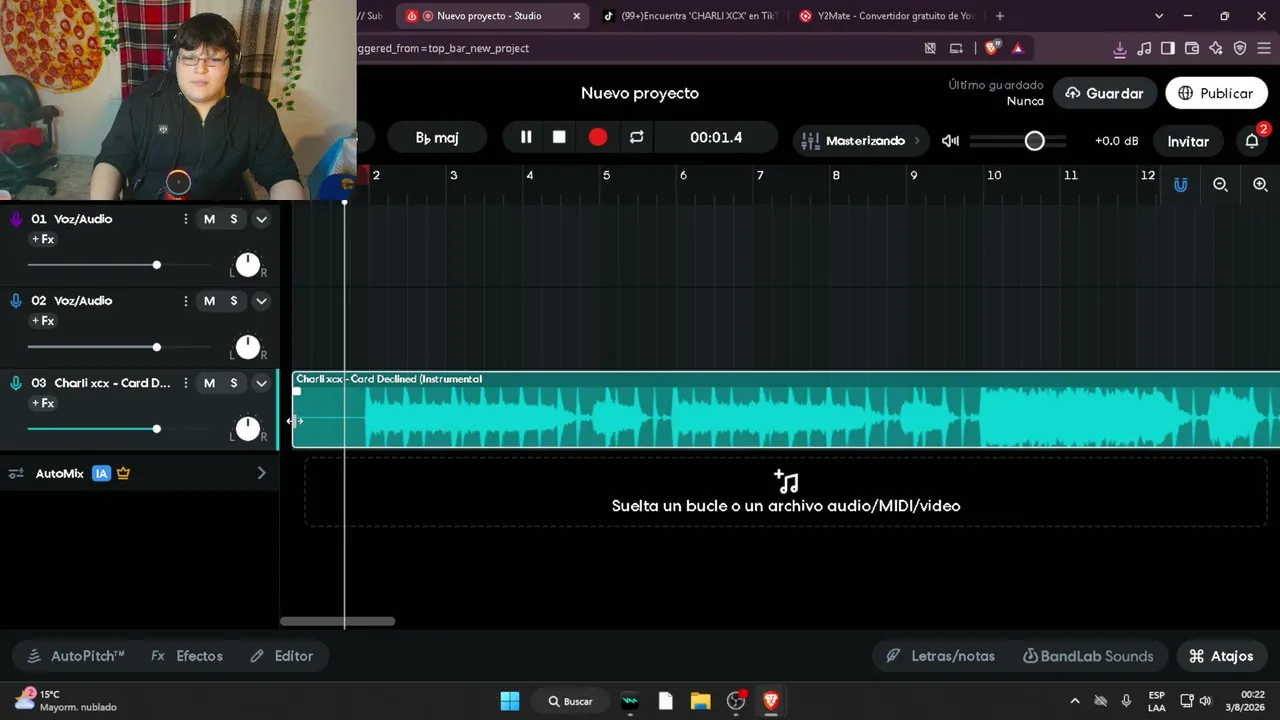Click track 02 pan knob

point(247,347)
